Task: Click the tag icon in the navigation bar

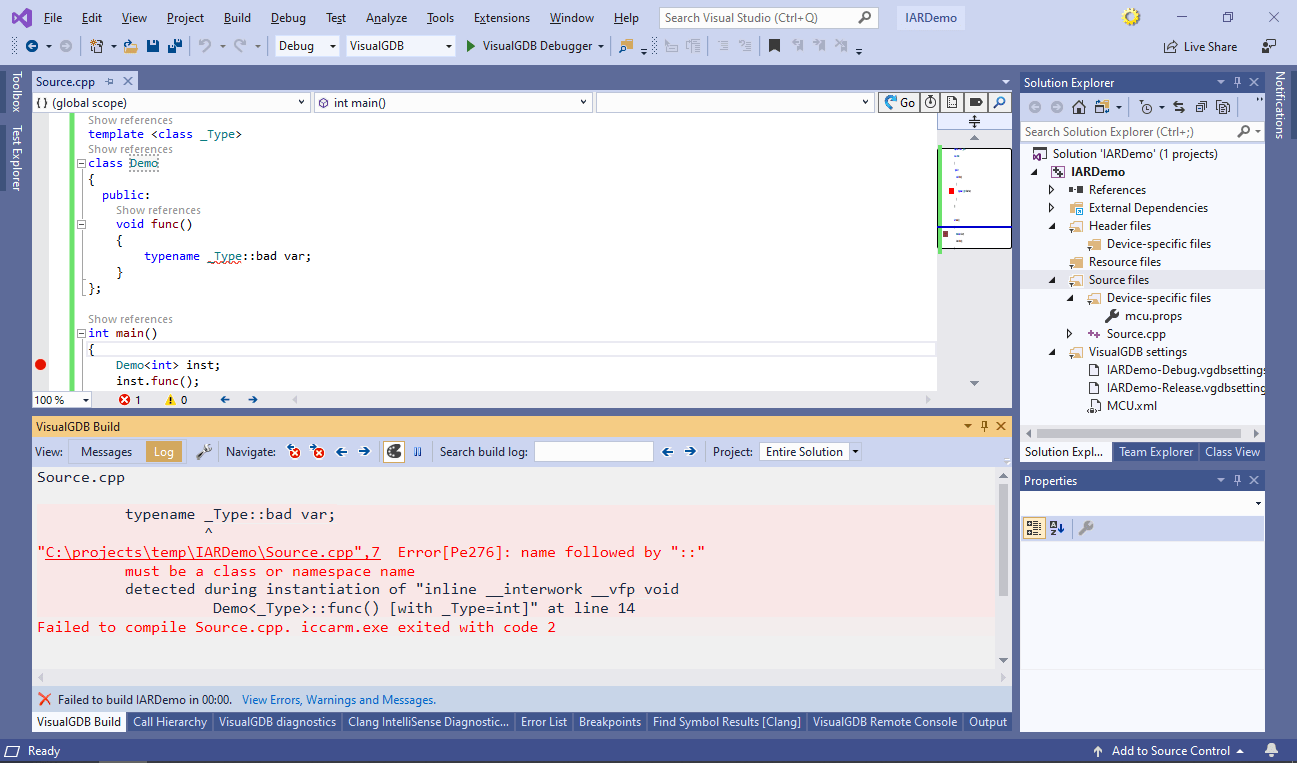Action: point(975,102)
